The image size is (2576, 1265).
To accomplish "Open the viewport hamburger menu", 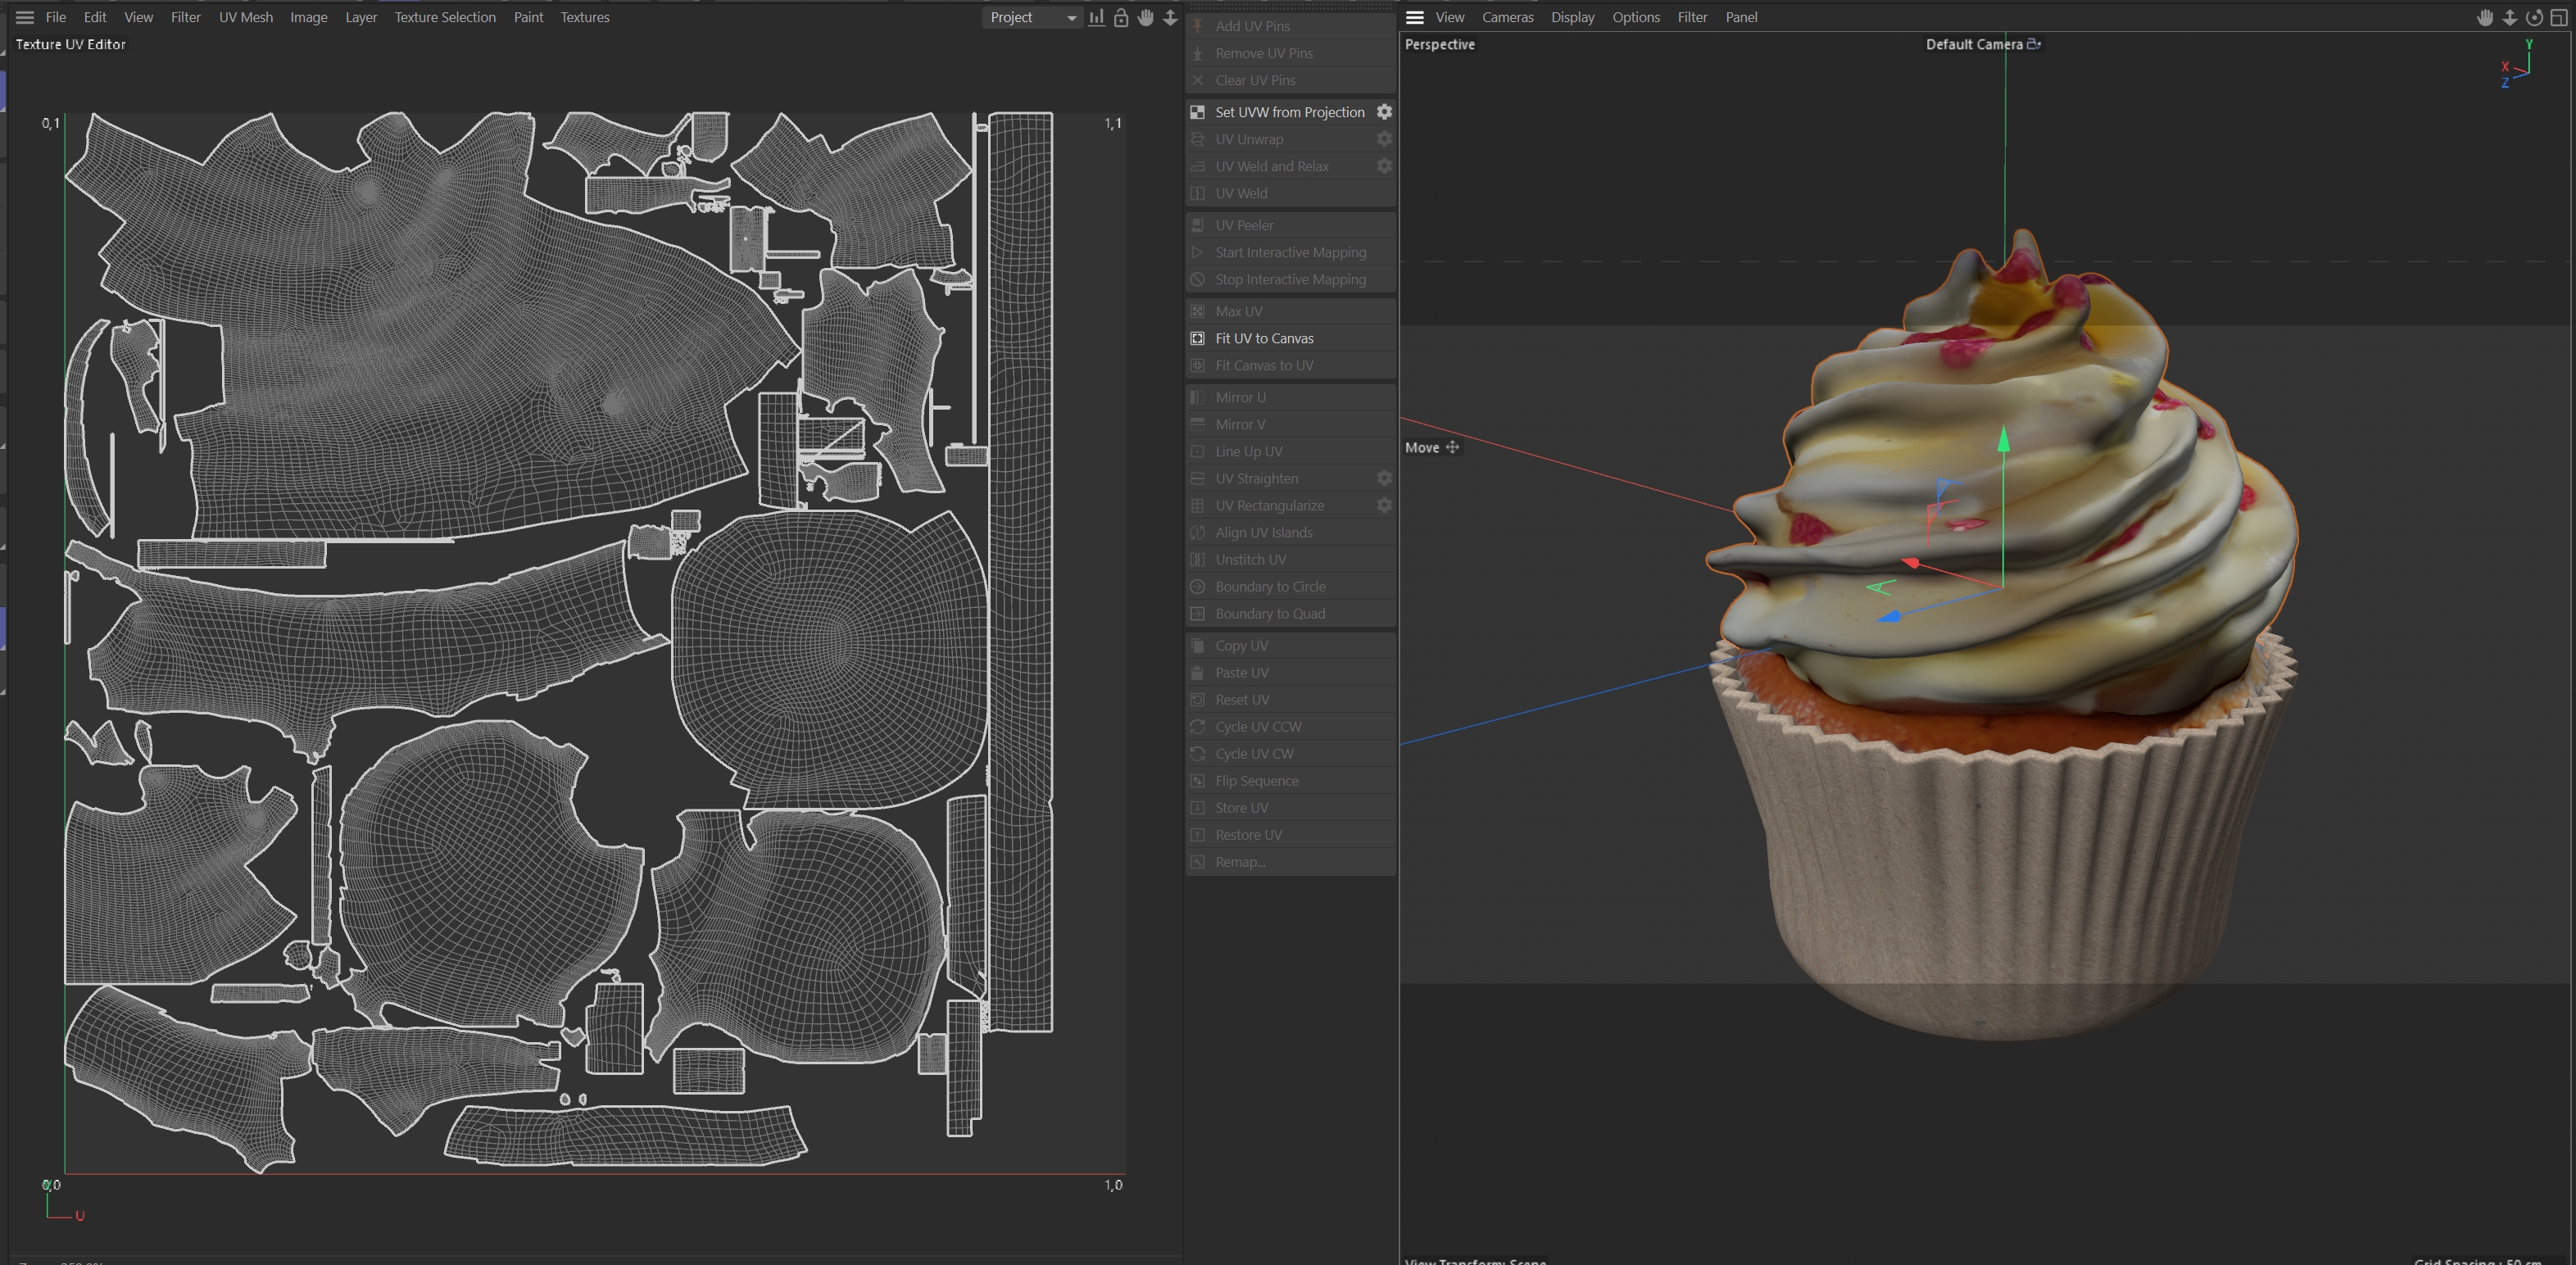I will click(1415, 17).
